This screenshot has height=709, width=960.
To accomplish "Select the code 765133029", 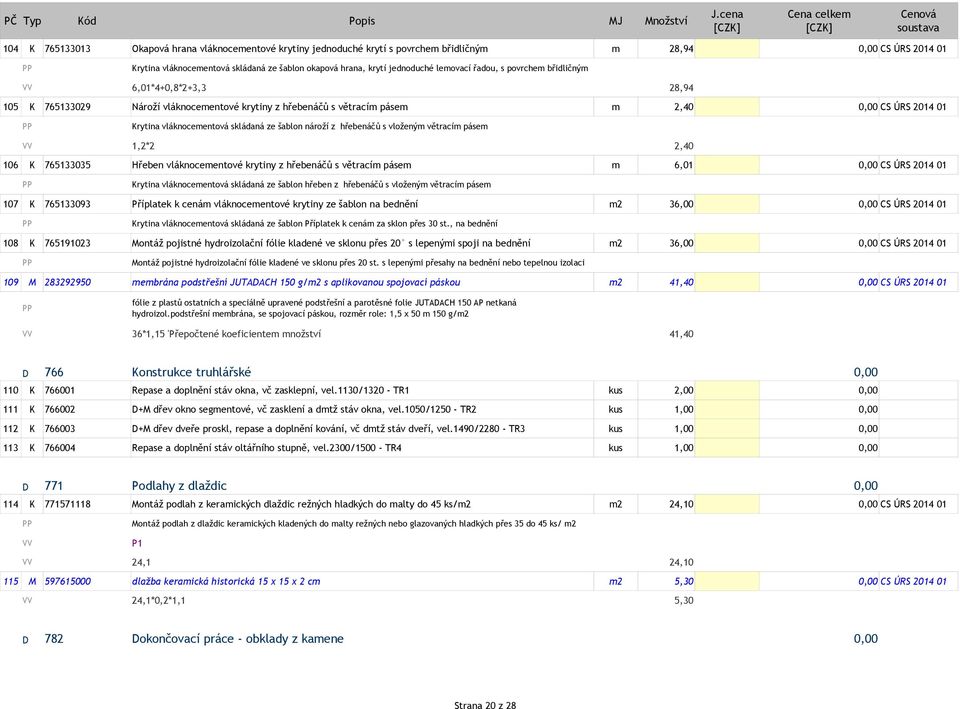I will click(x=67, y=107).
